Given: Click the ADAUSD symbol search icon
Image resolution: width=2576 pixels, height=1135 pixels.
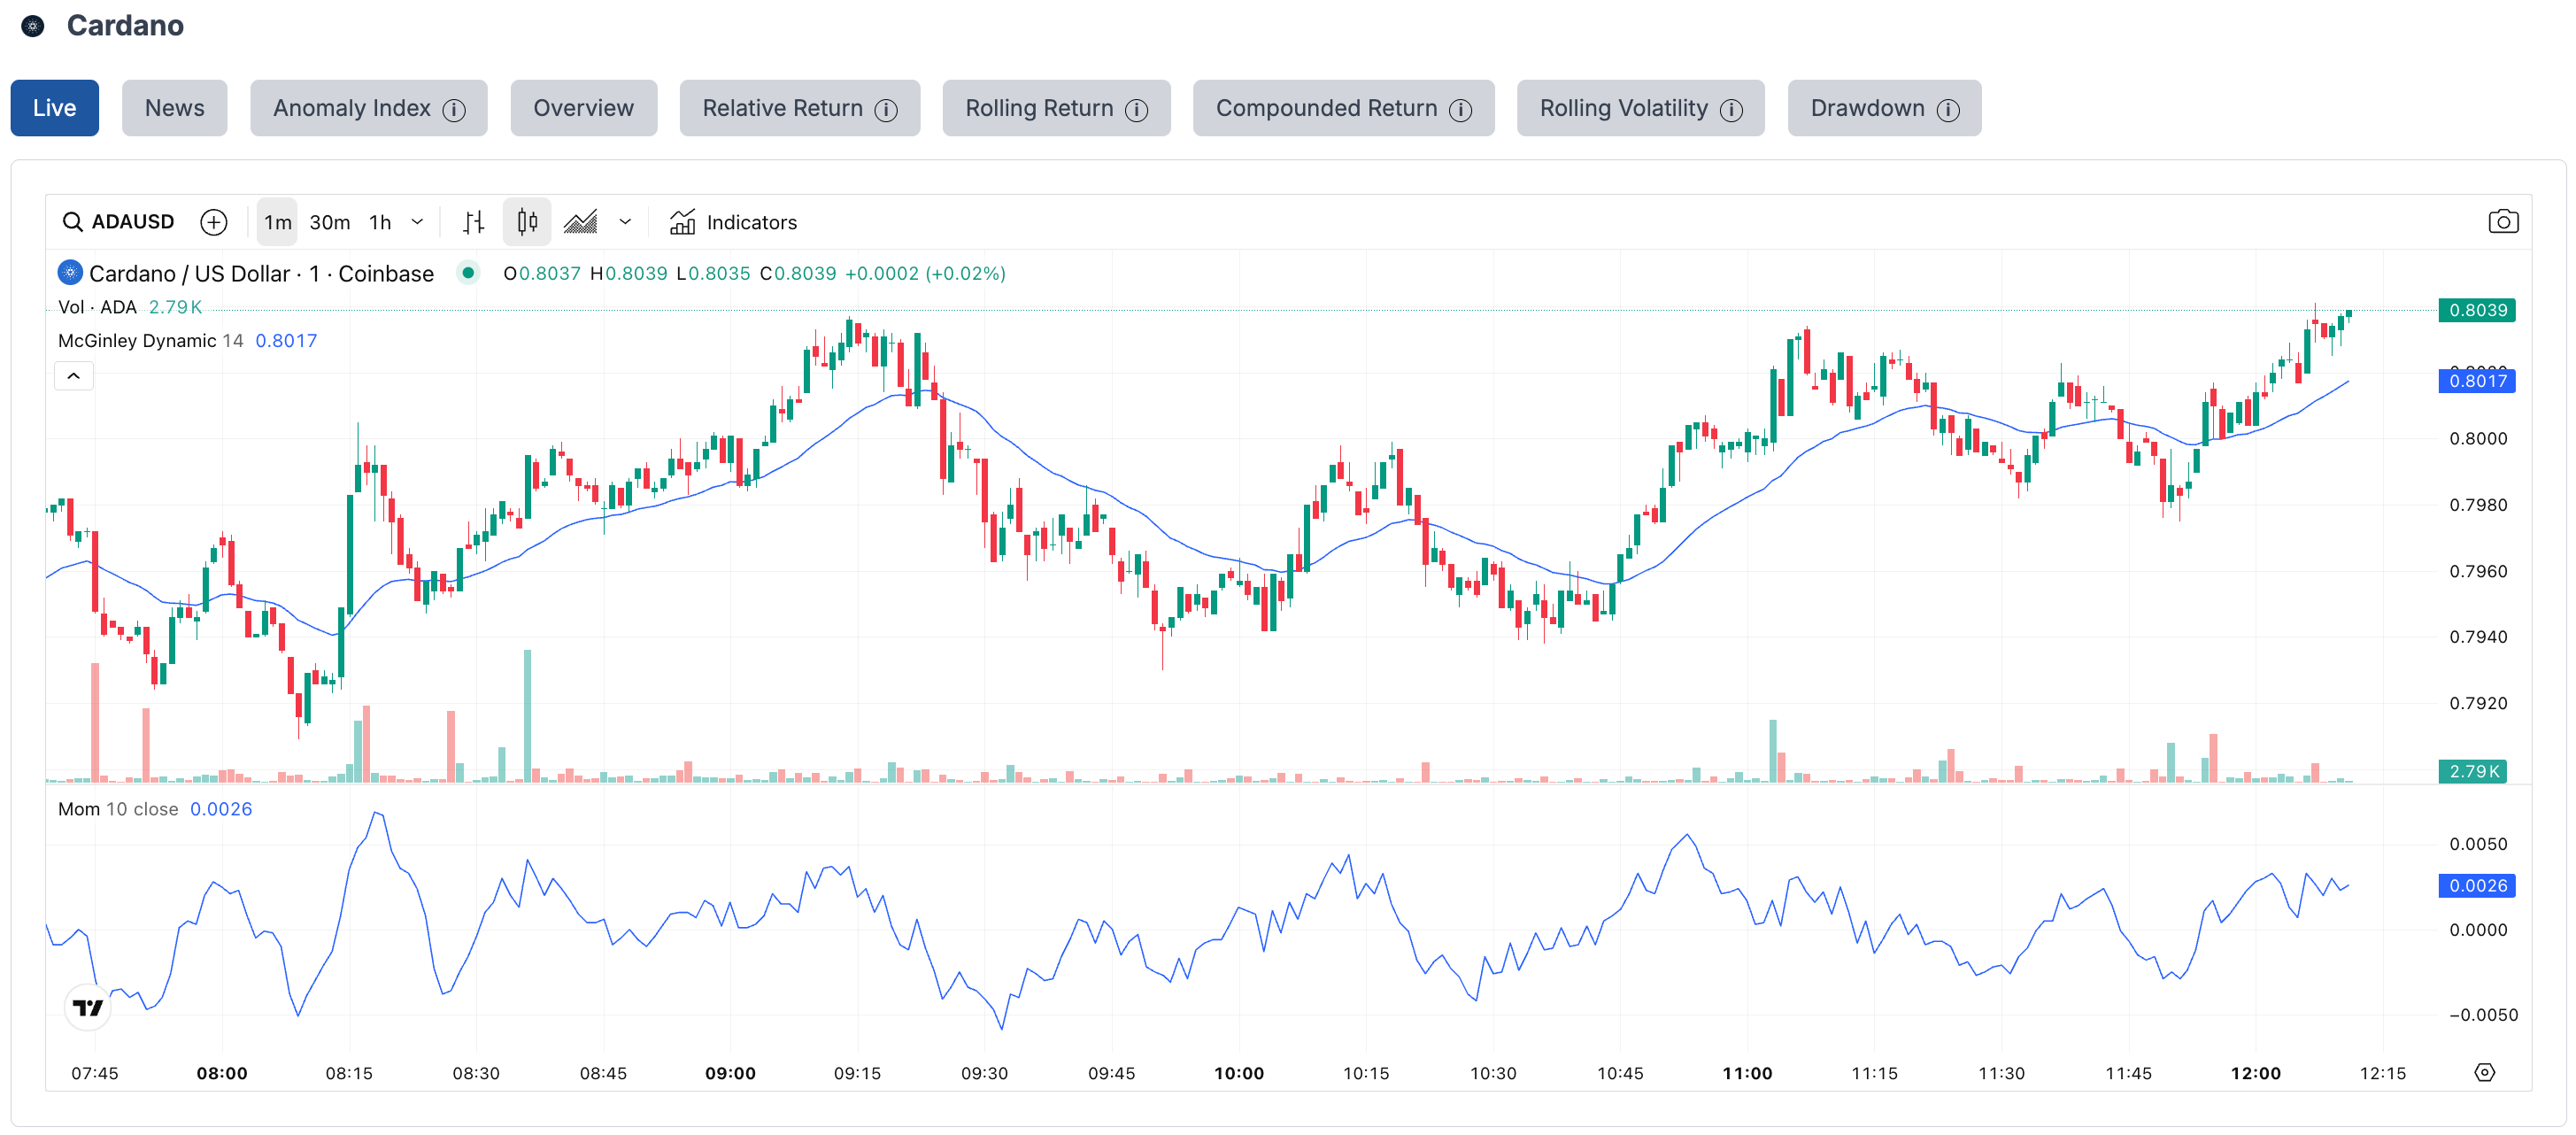Looking at the screenshot, I should tap(72, 222).
